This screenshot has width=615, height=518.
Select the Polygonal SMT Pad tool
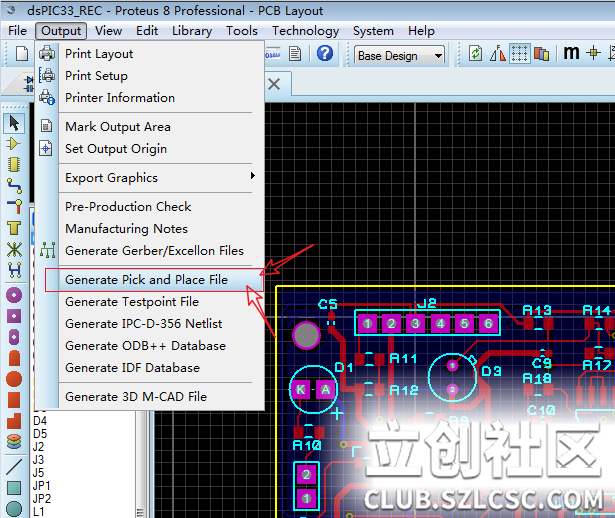pos(14,421)
